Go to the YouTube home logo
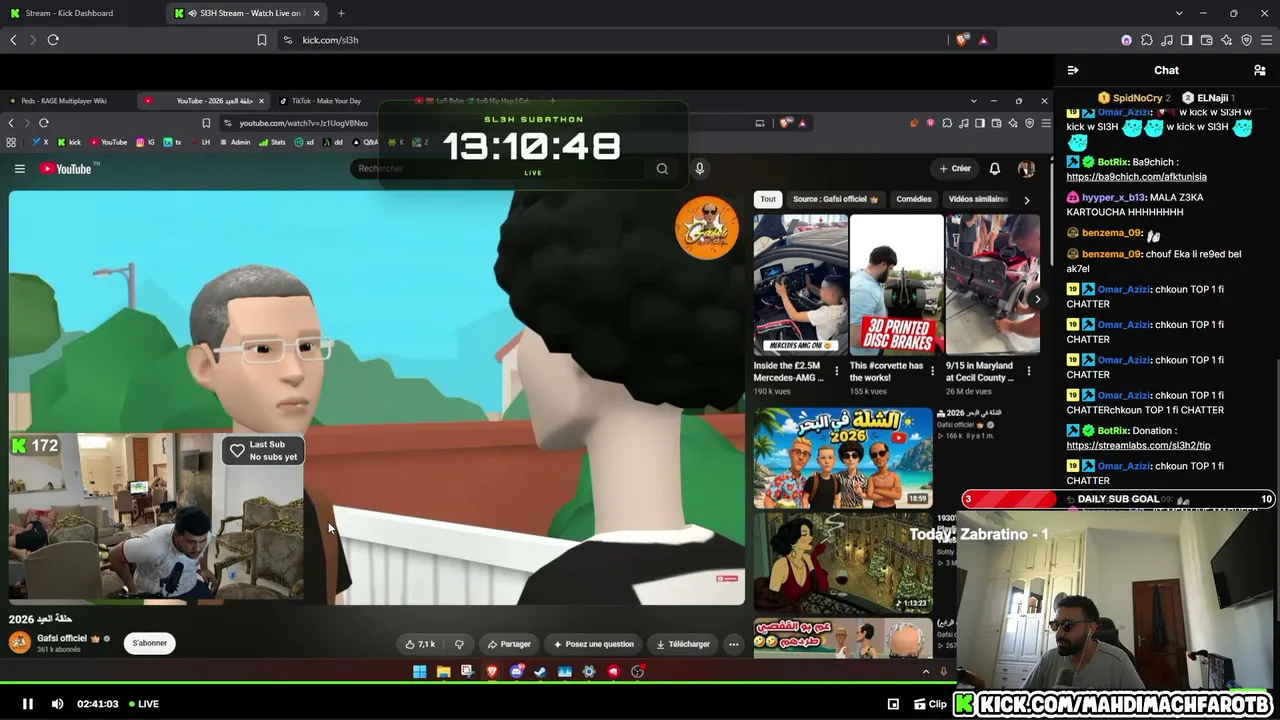The image size is (1280, 720). point(67,169)
